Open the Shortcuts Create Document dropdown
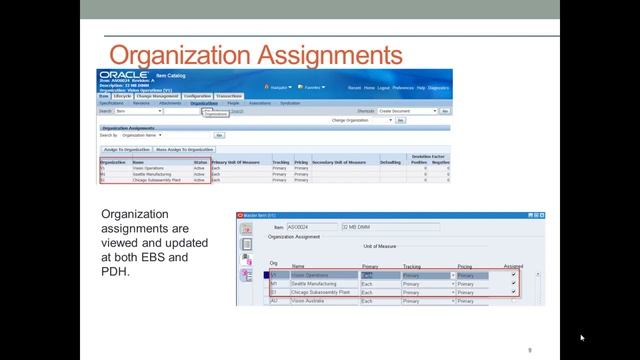This screenshot has height=360, width=640. pyautogui.click(x=407, y=111)
